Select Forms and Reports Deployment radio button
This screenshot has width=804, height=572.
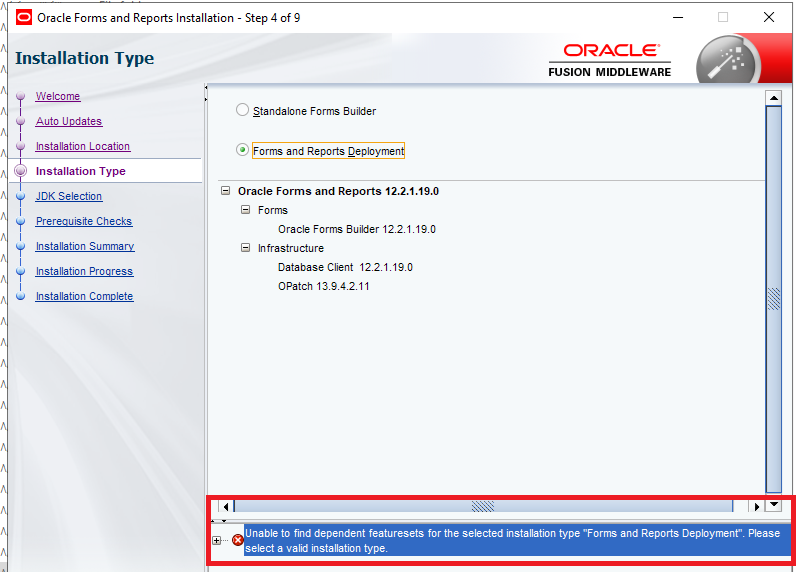pos(243,150)
